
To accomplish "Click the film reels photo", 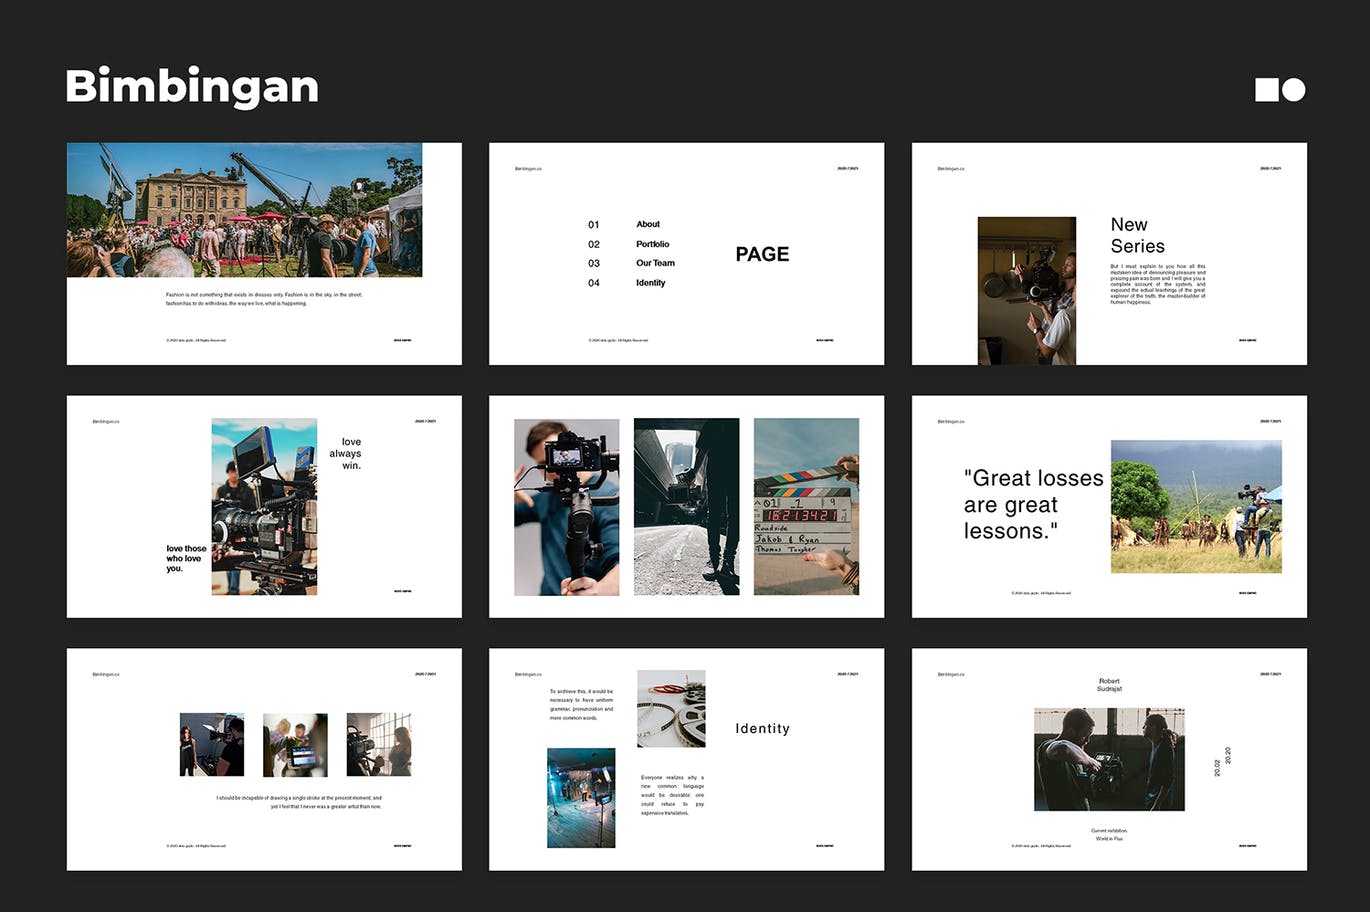I will click(671, 709).
